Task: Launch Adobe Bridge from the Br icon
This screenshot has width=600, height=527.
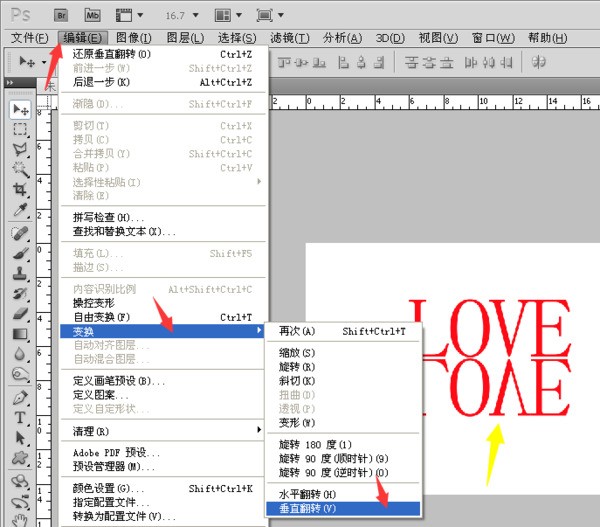Action: [61, 15]
